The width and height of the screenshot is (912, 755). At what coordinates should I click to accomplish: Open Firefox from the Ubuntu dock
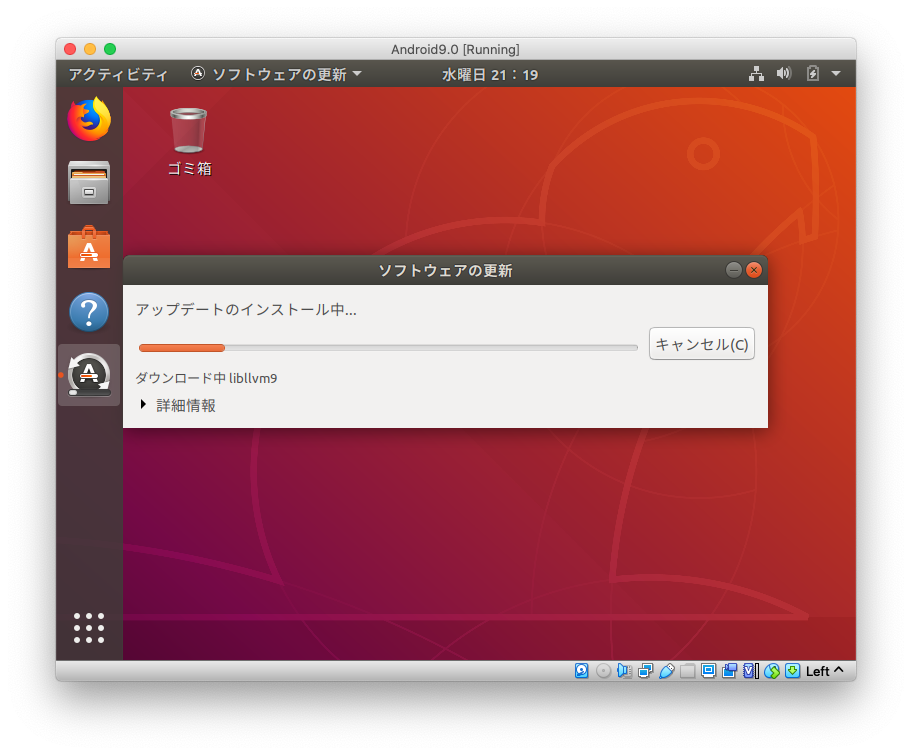pyautogui.click(x=89, y=119)
